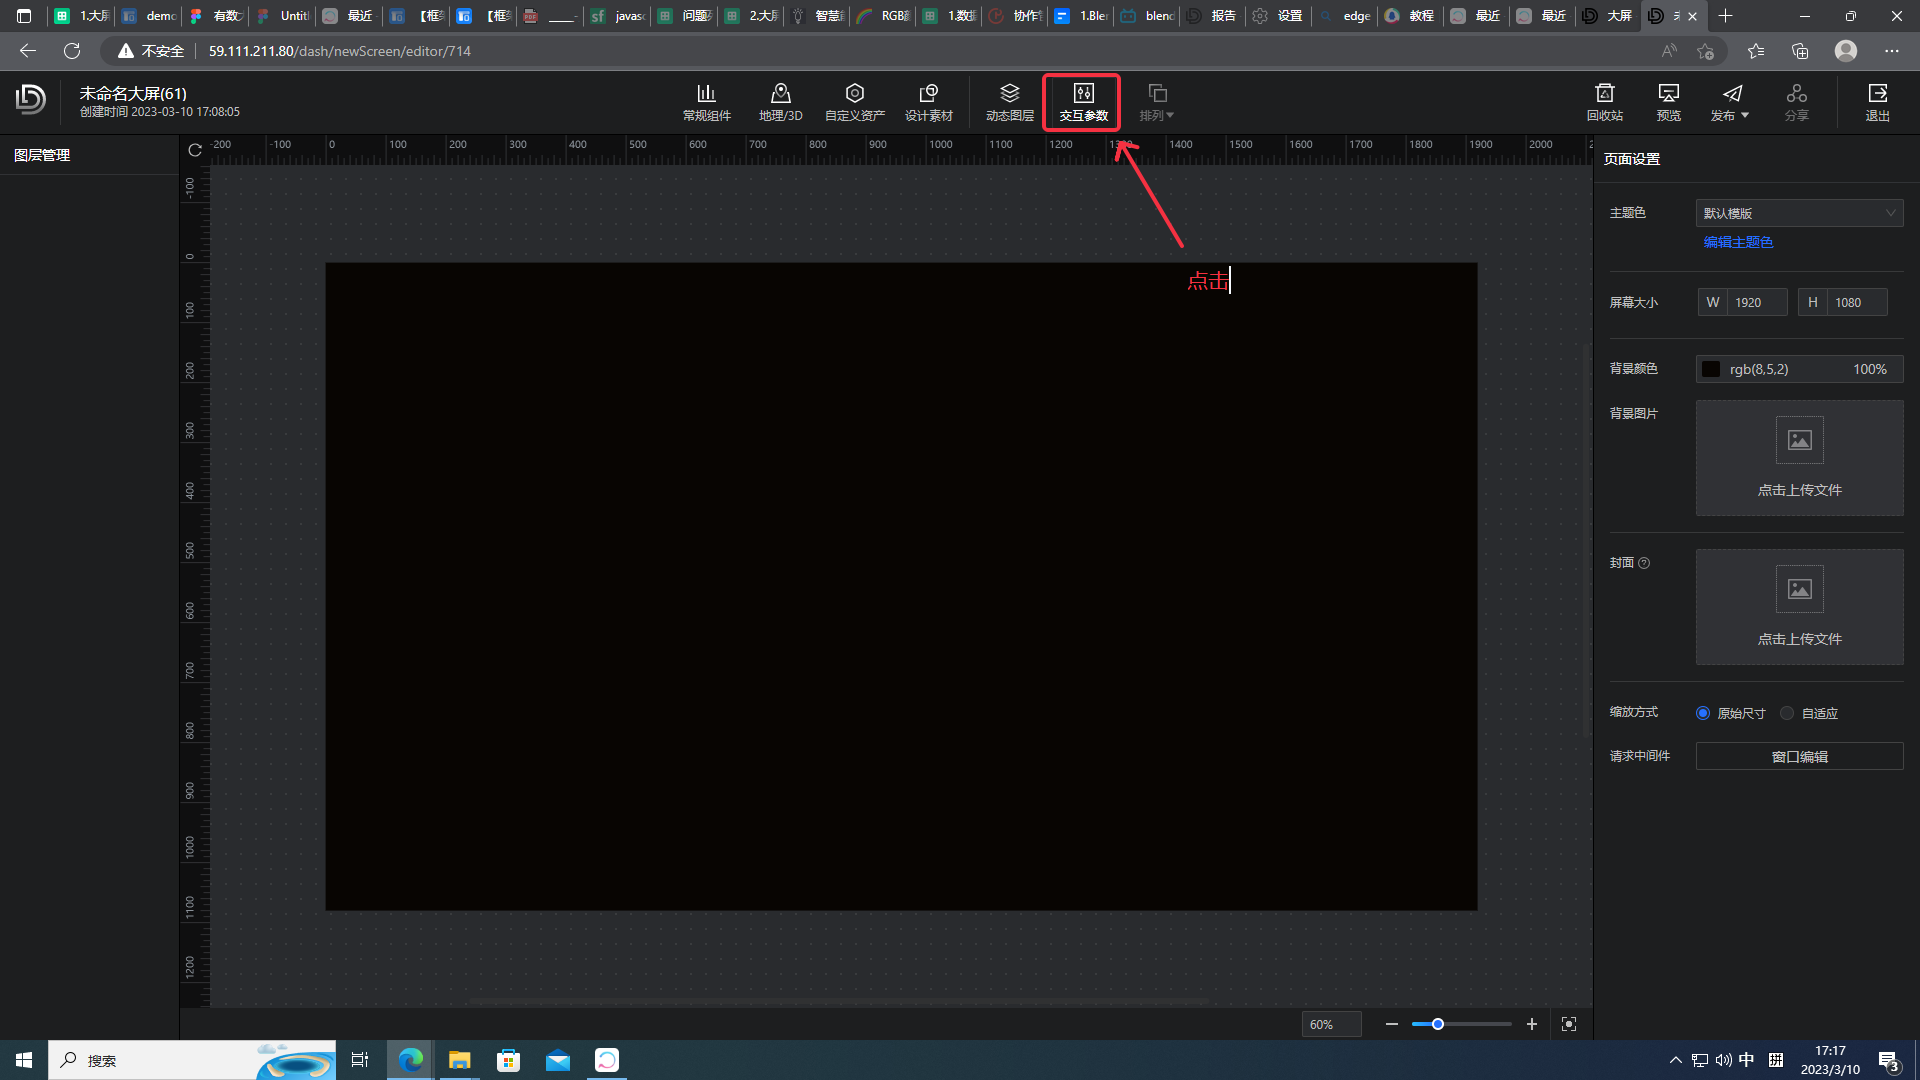The height and width of the screenshot is (1080, 1920).
Task: Open the browser collections icon
Action: (x=1800, y=51)
